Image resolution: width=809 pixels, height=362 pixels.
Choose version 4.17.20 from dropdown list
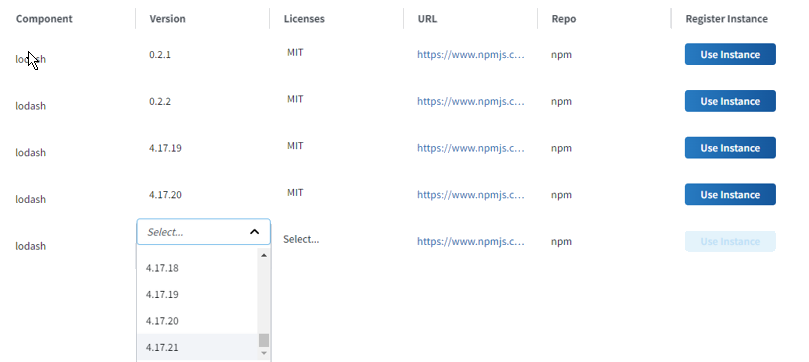point(197,321)
